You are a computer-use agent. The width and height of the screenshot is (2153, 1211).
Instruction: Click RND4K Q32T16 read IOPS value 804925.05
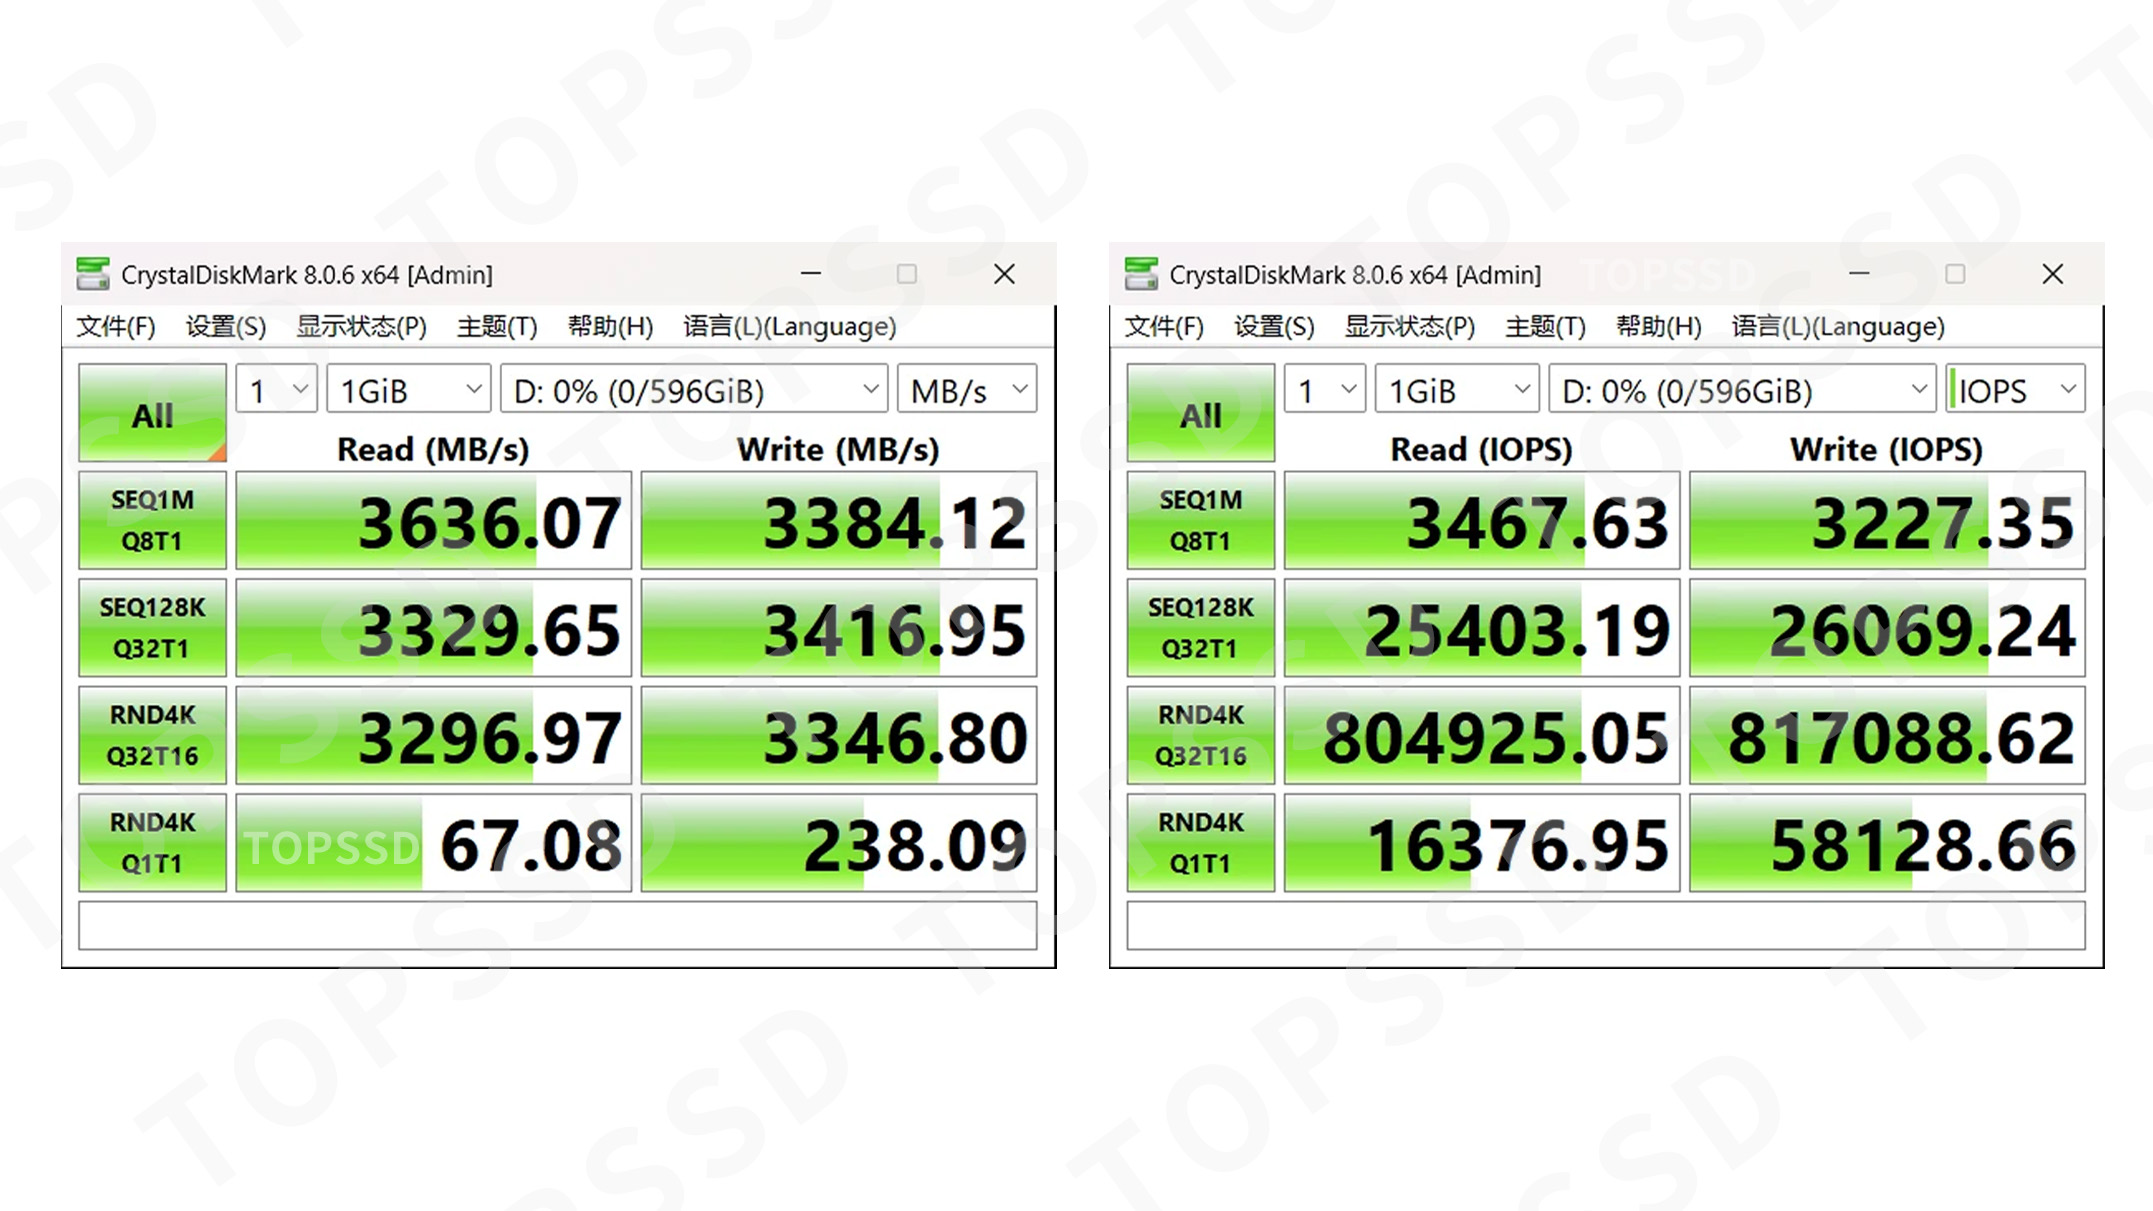tap(1482, 736)
